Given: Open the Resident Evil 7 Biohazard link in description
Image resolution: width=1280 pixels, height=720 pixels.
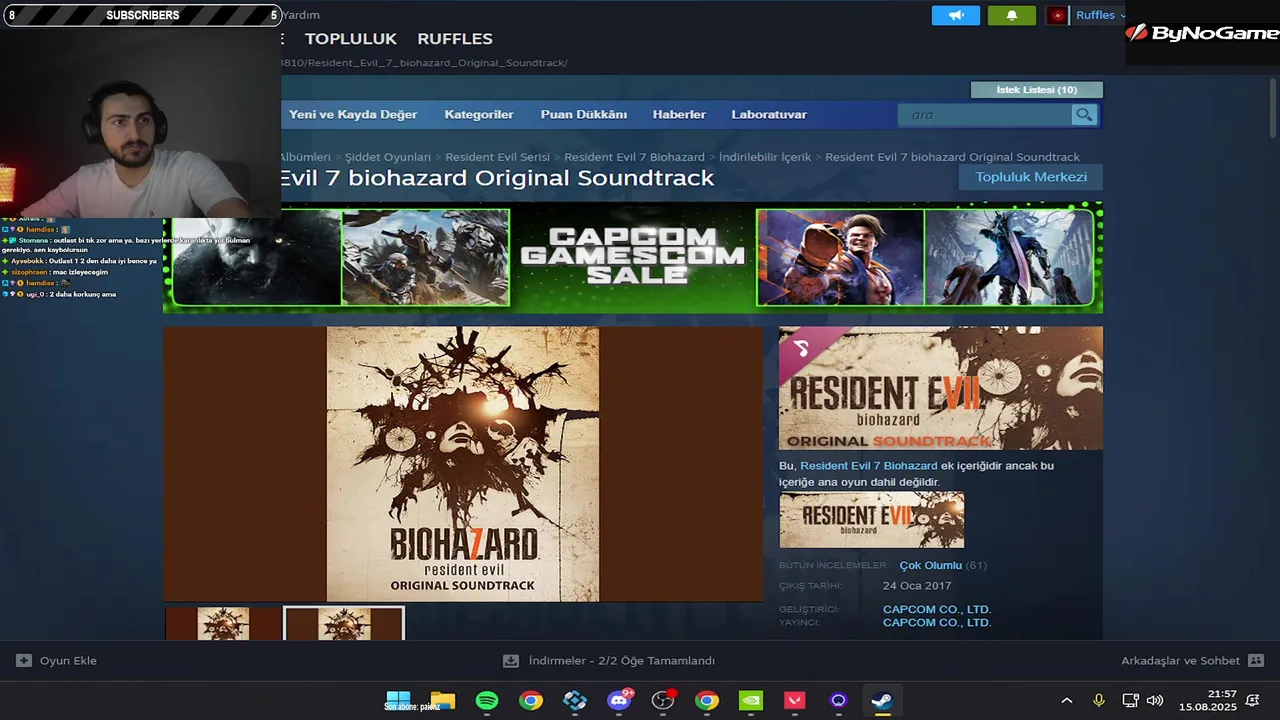Looking at the screenshot, I should [x=869, y=466].
